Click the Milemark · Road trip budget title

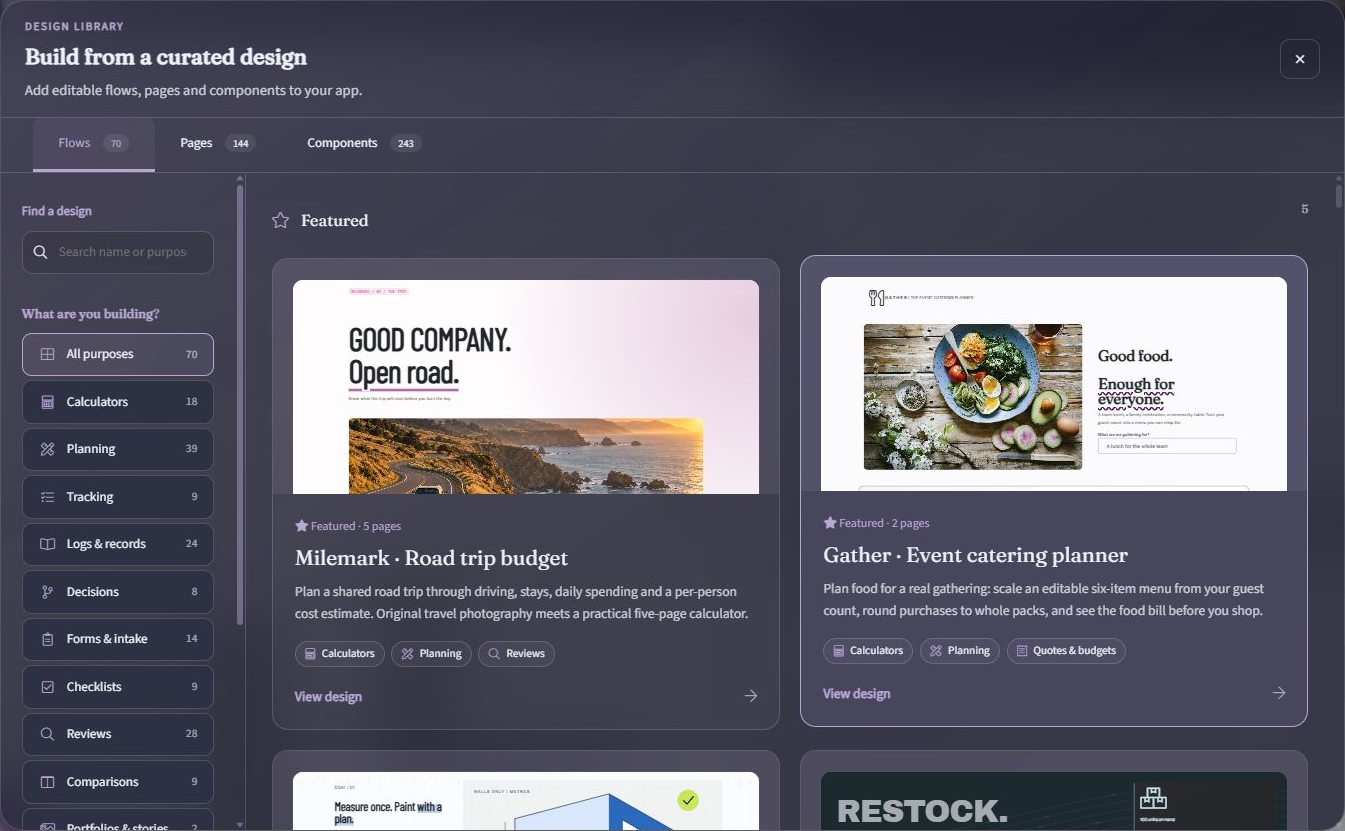click(x=431, y=558)
